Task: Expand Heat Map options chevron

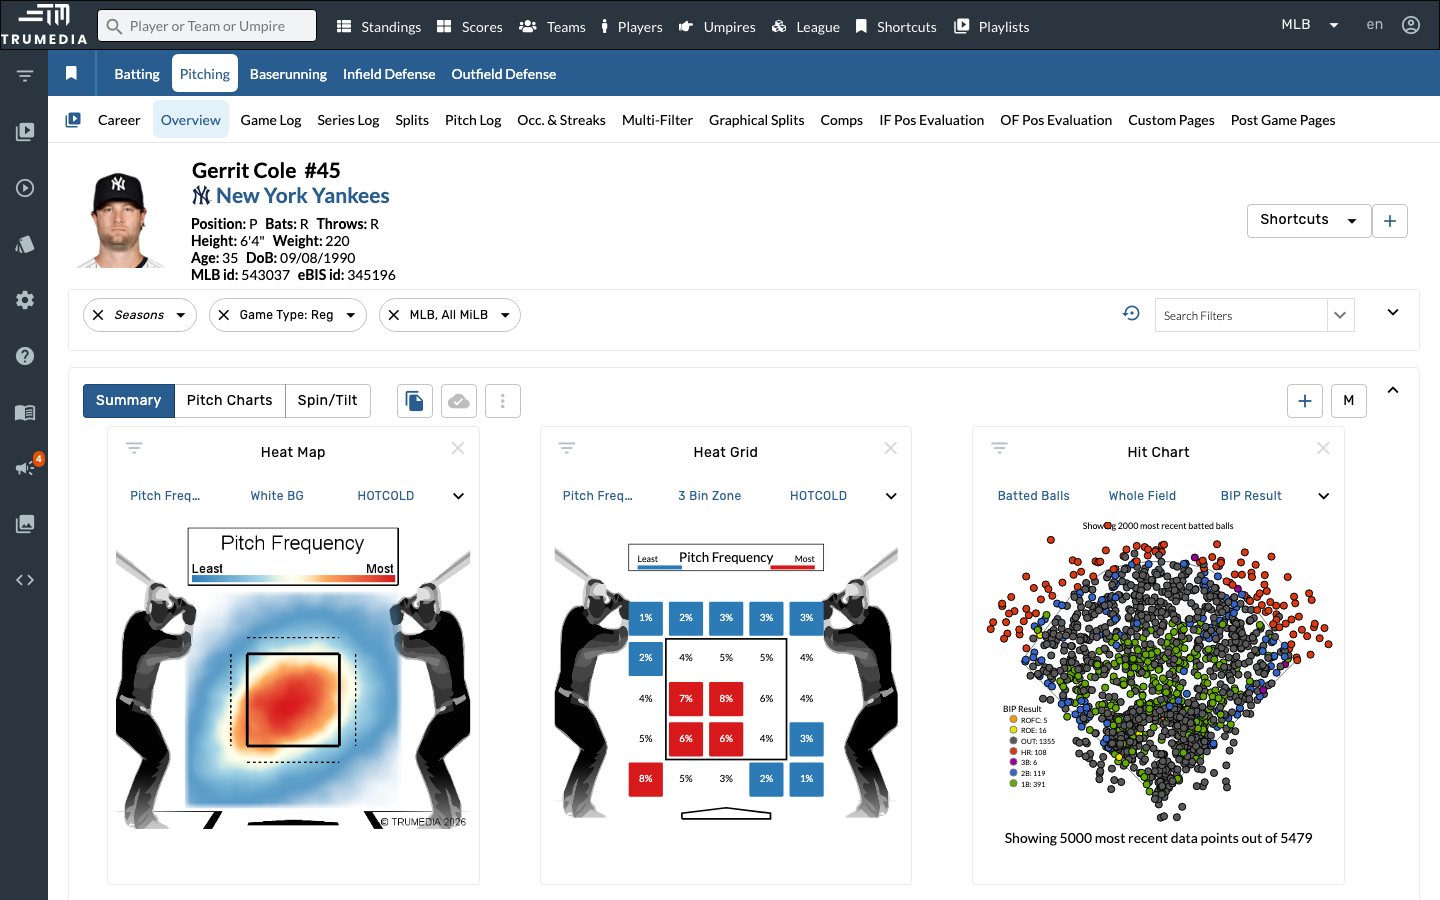Action: coord(458,496)
